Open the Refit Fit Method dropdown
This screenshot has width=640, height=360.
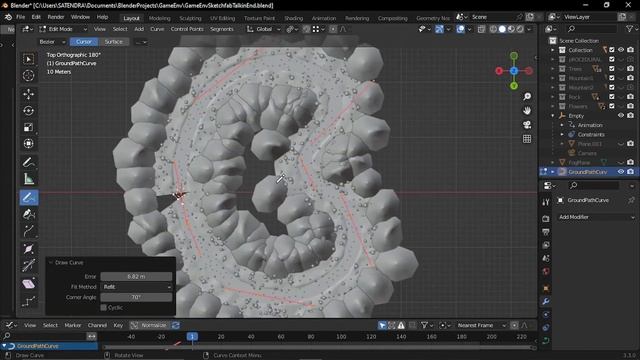pos(136,287)
